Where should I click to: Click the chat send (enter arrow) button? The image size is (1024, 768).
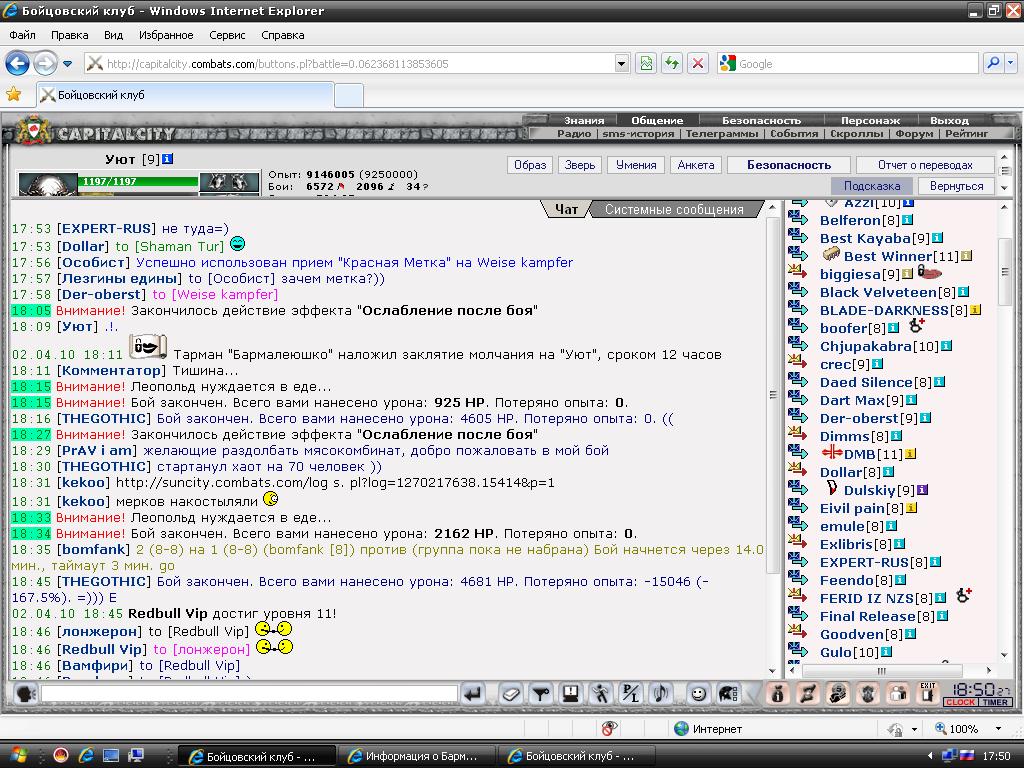pyautogui.click(x=473, y=694)
